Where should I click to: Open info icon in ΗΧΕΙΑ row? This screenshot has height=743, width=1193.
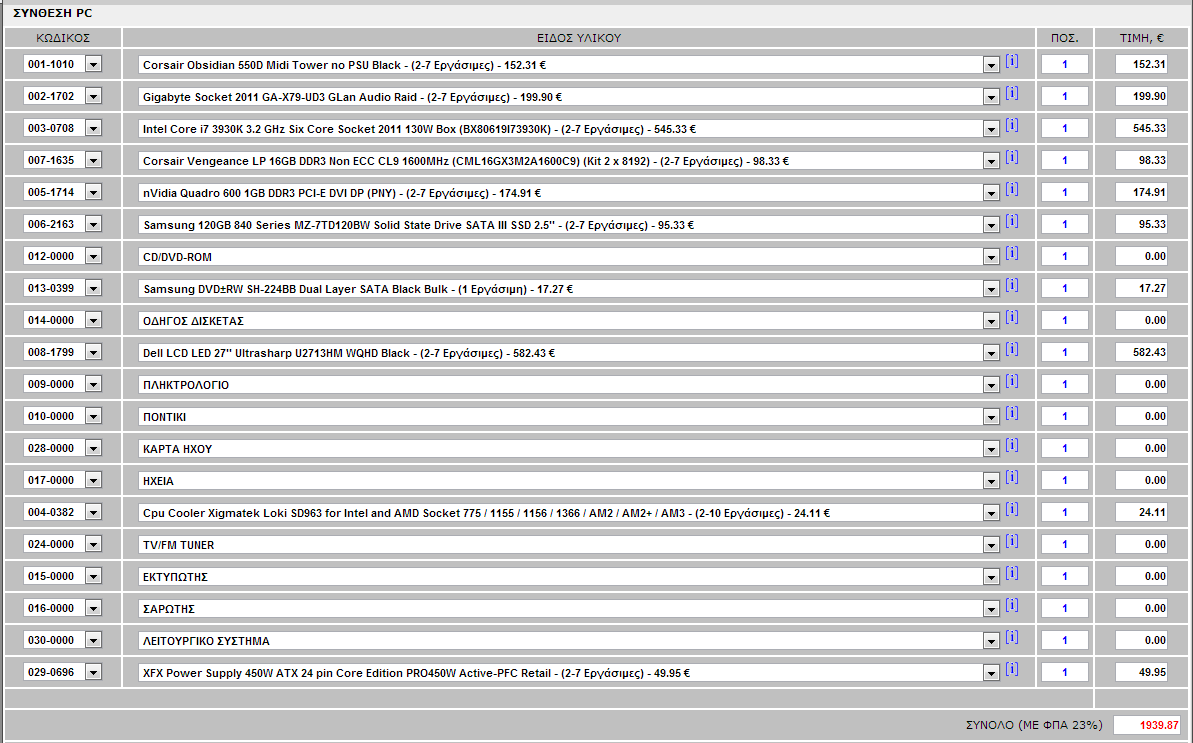click(x=1012, y=477)
